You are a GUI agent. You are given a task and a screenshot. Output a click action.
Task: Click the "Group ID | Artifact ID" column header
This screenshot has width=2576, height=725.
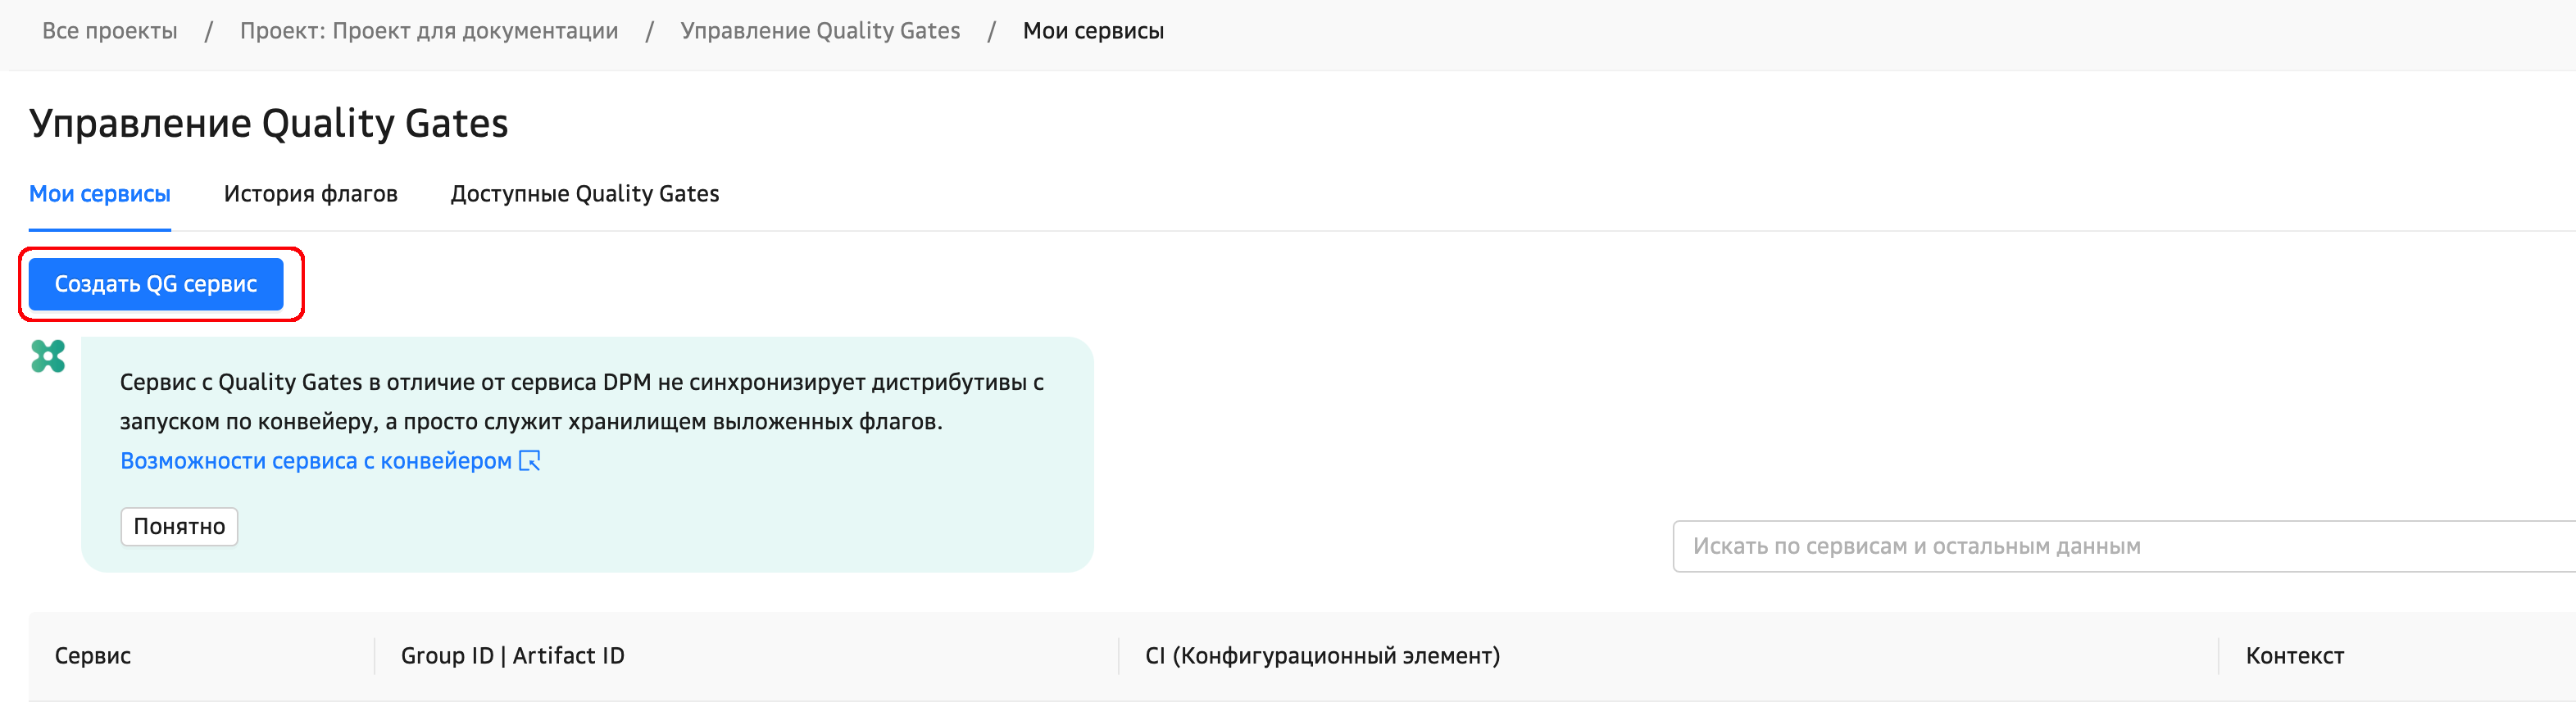(x=512, y=656)
